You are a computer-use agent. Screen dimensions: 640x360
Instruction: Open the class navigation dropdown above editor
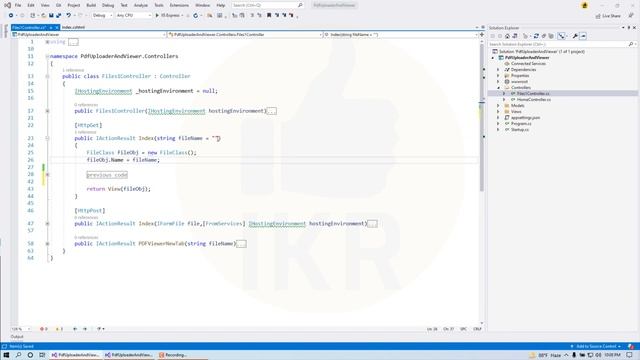coord(245,35)
